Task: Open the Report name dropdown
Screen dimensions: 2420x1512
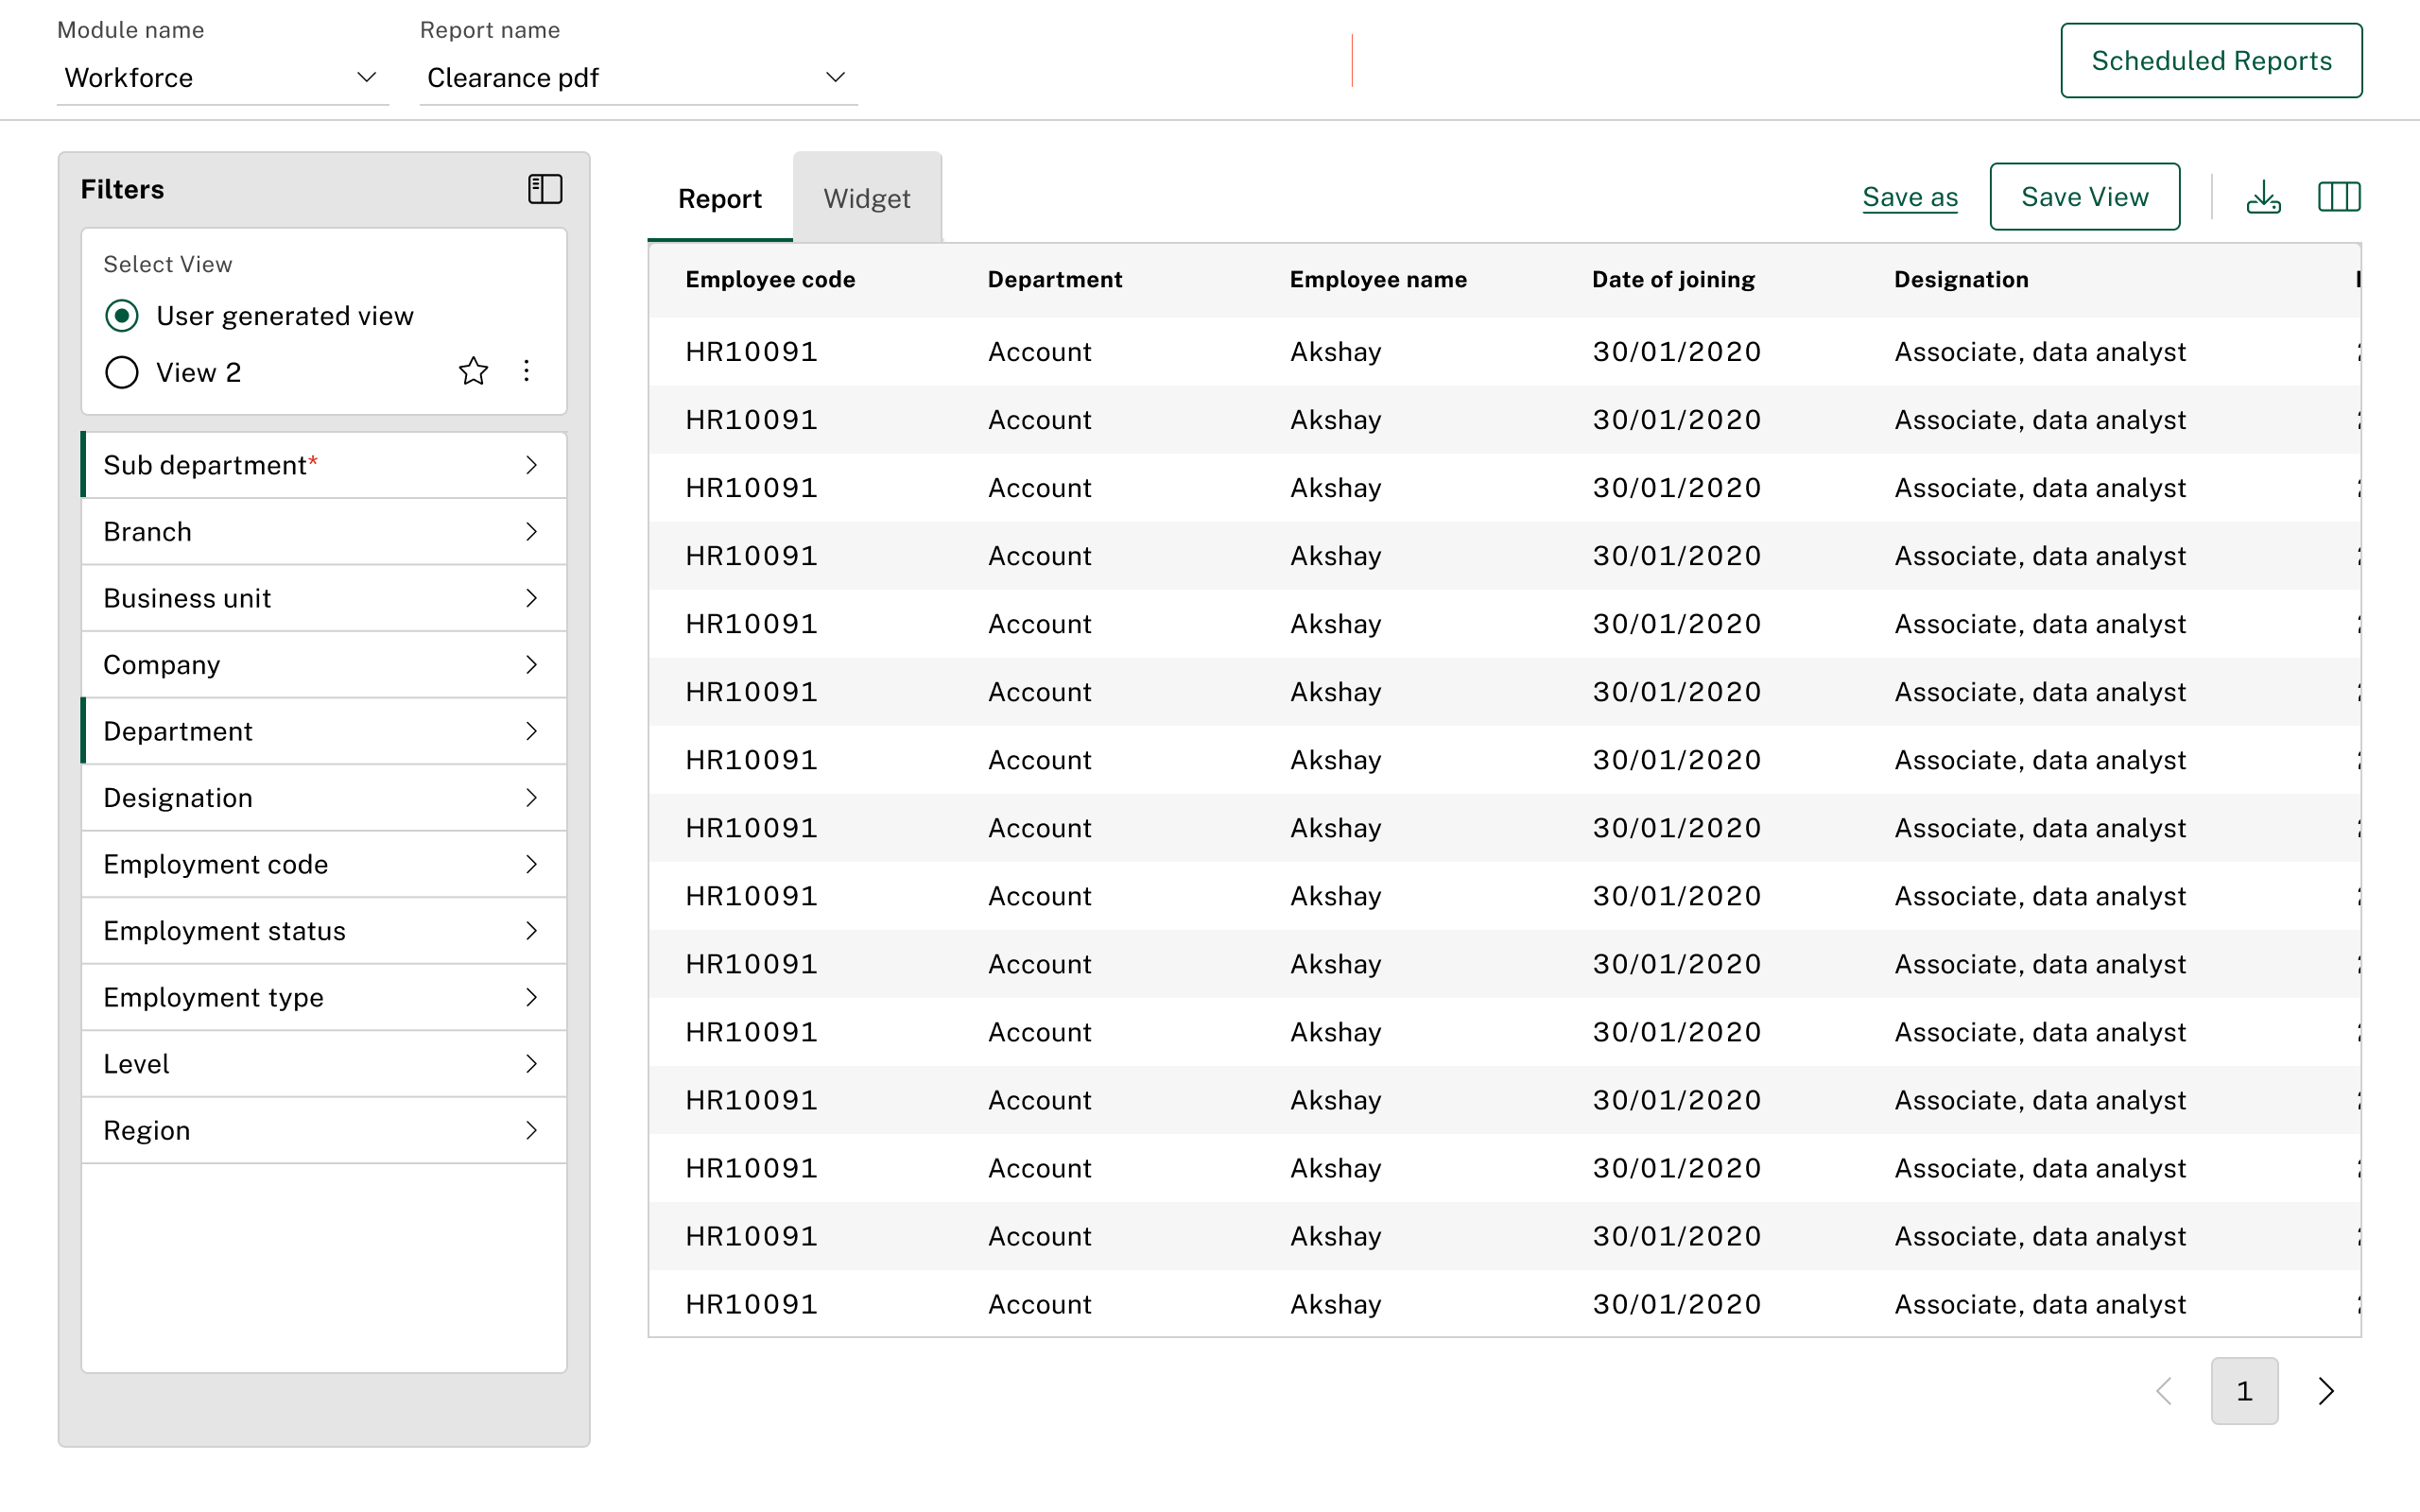Action: point(637,78)
